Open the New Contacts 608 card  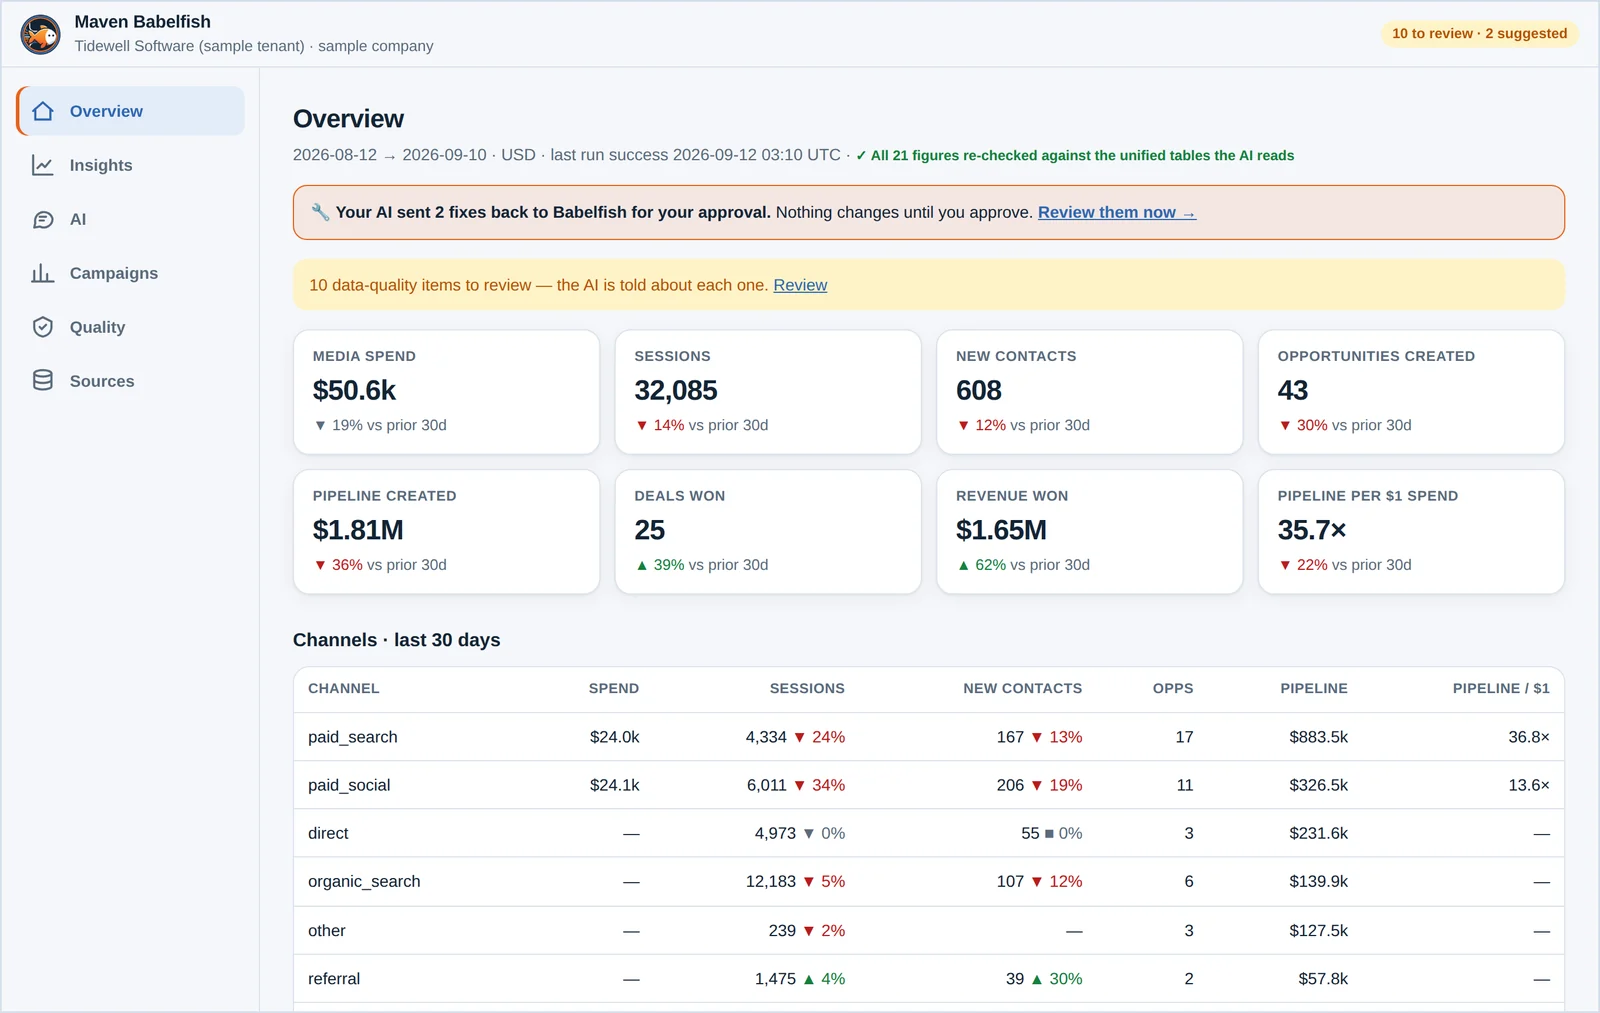(1090, 392)
